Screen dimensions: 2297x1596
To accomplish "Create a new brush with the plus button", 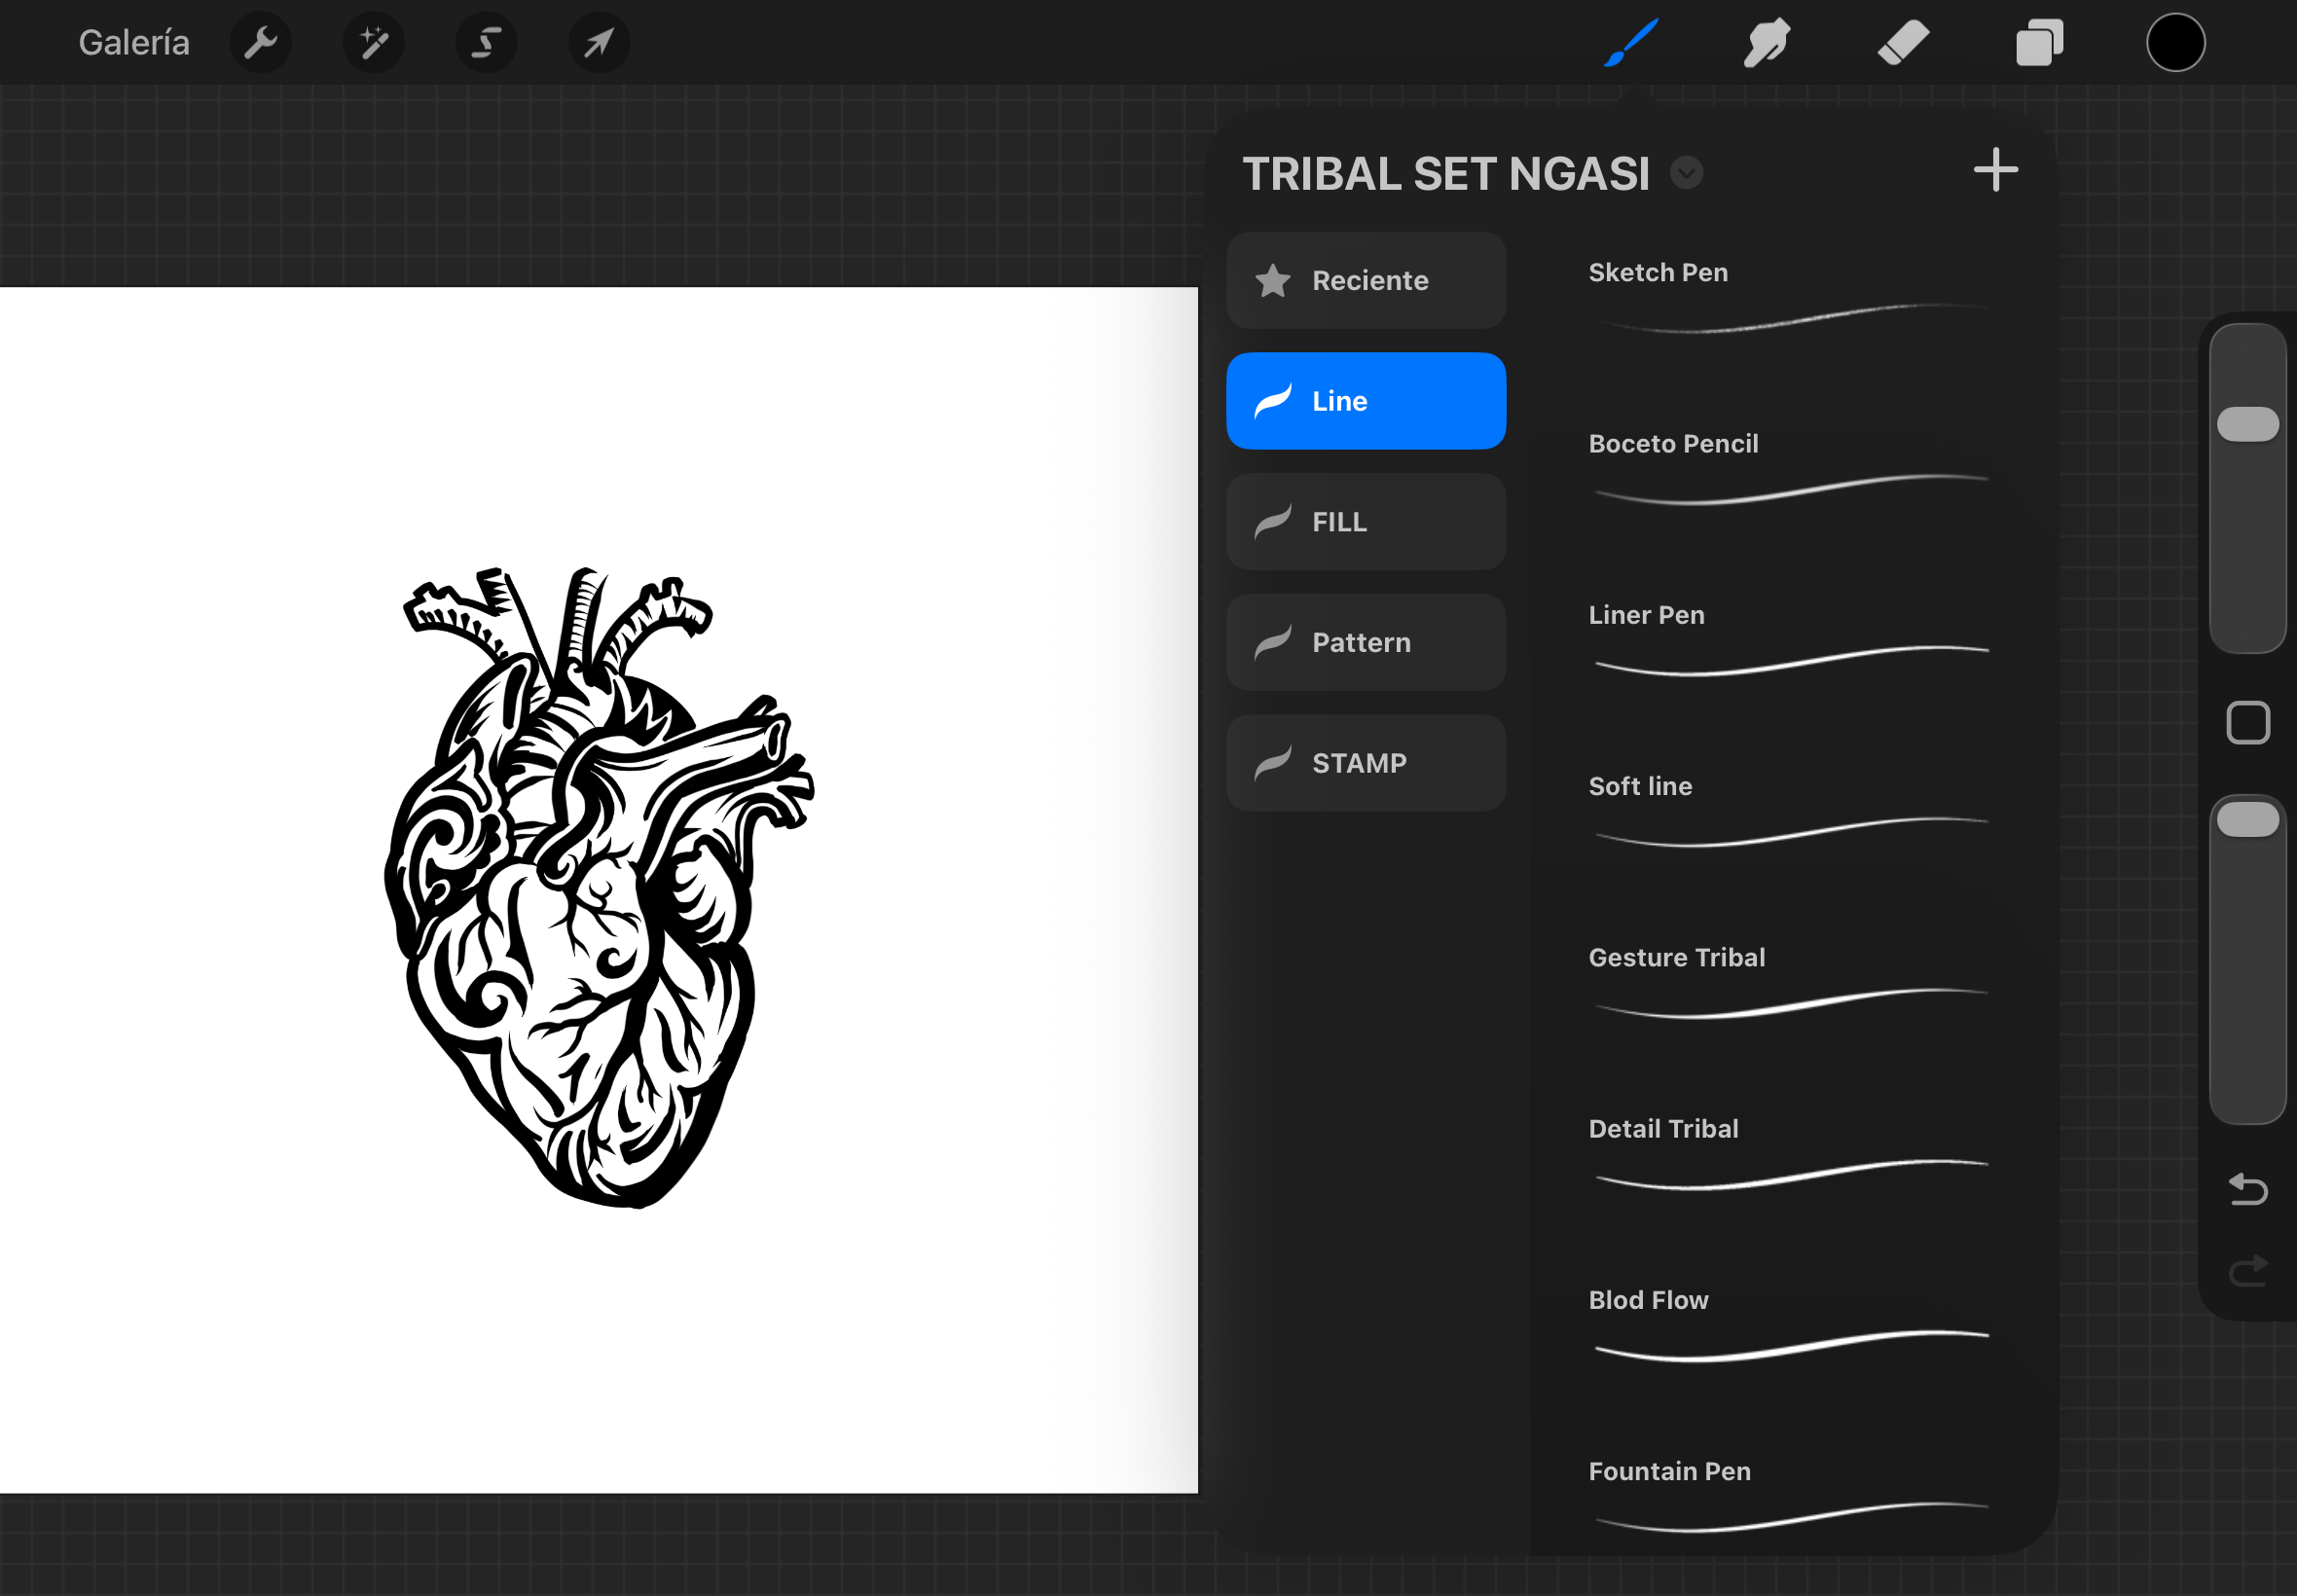I will [x=1995, y=169].
